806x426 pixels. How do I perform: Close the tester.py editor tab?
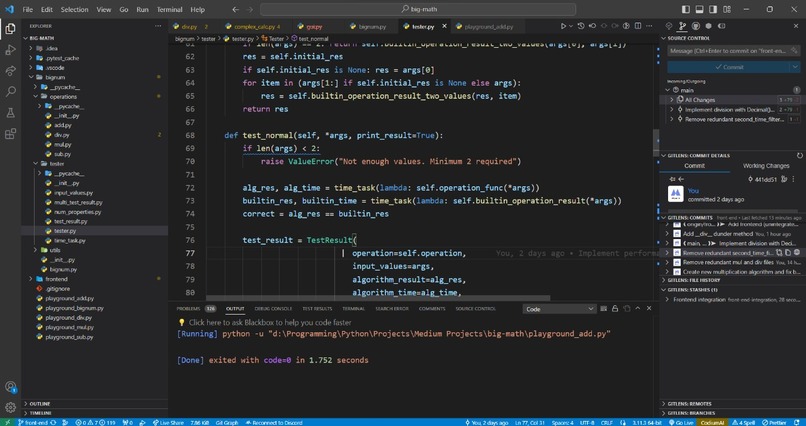pos(444,26)
